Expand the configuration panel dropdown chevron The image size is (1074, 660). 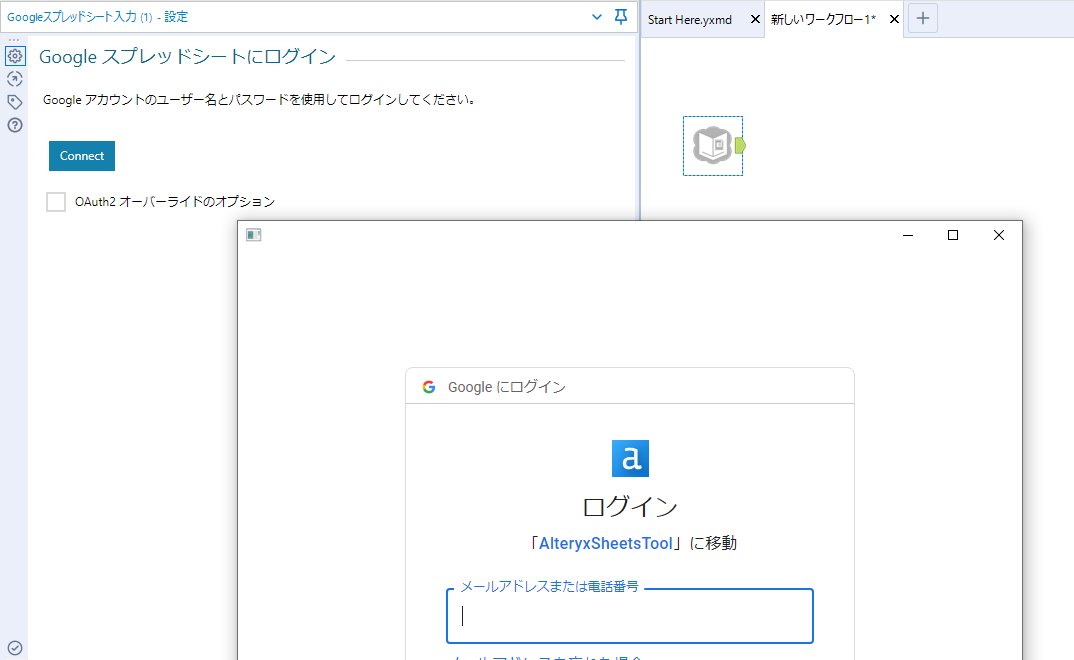pyautogui.click(x=597, y=17)
